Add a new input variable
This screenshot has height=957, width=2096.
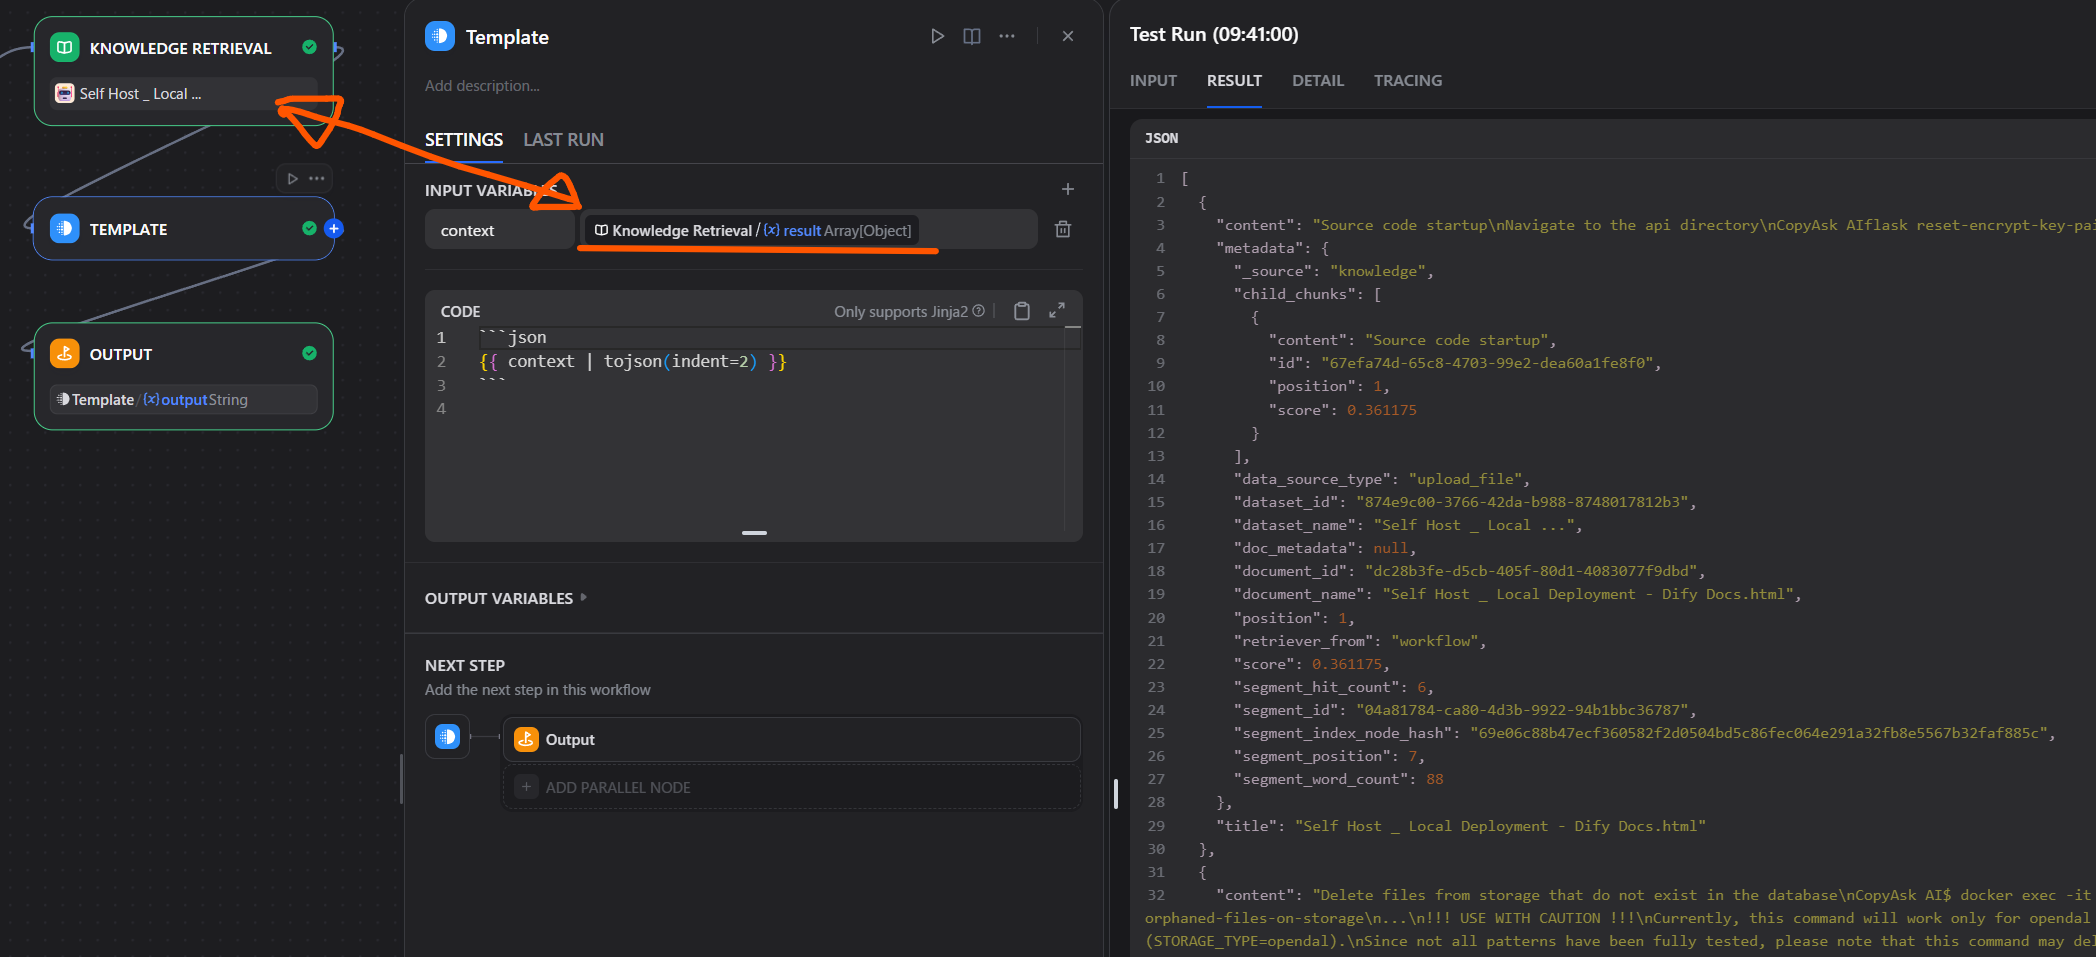[1067, 189]
